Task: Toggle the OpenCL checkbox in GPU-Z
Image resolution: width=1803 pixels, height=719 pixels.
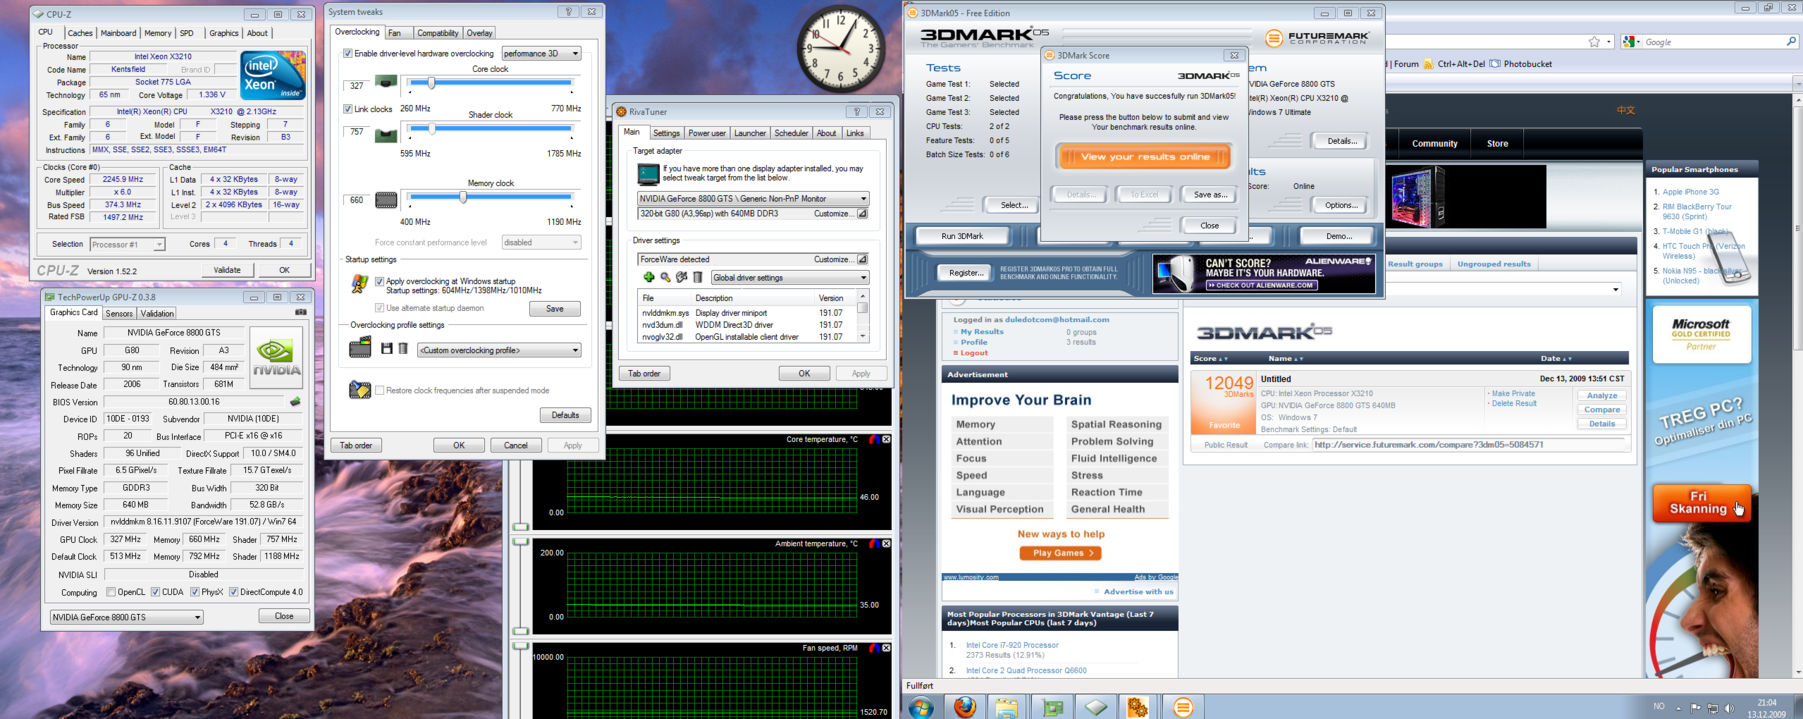Action: tap(111, 593)
